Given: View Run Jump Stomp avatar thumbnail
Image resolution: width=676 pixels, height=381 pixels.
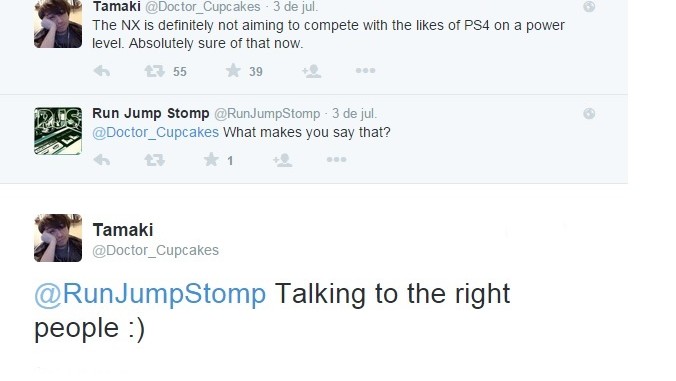Looking at the screenshot, I should point(58,131).
